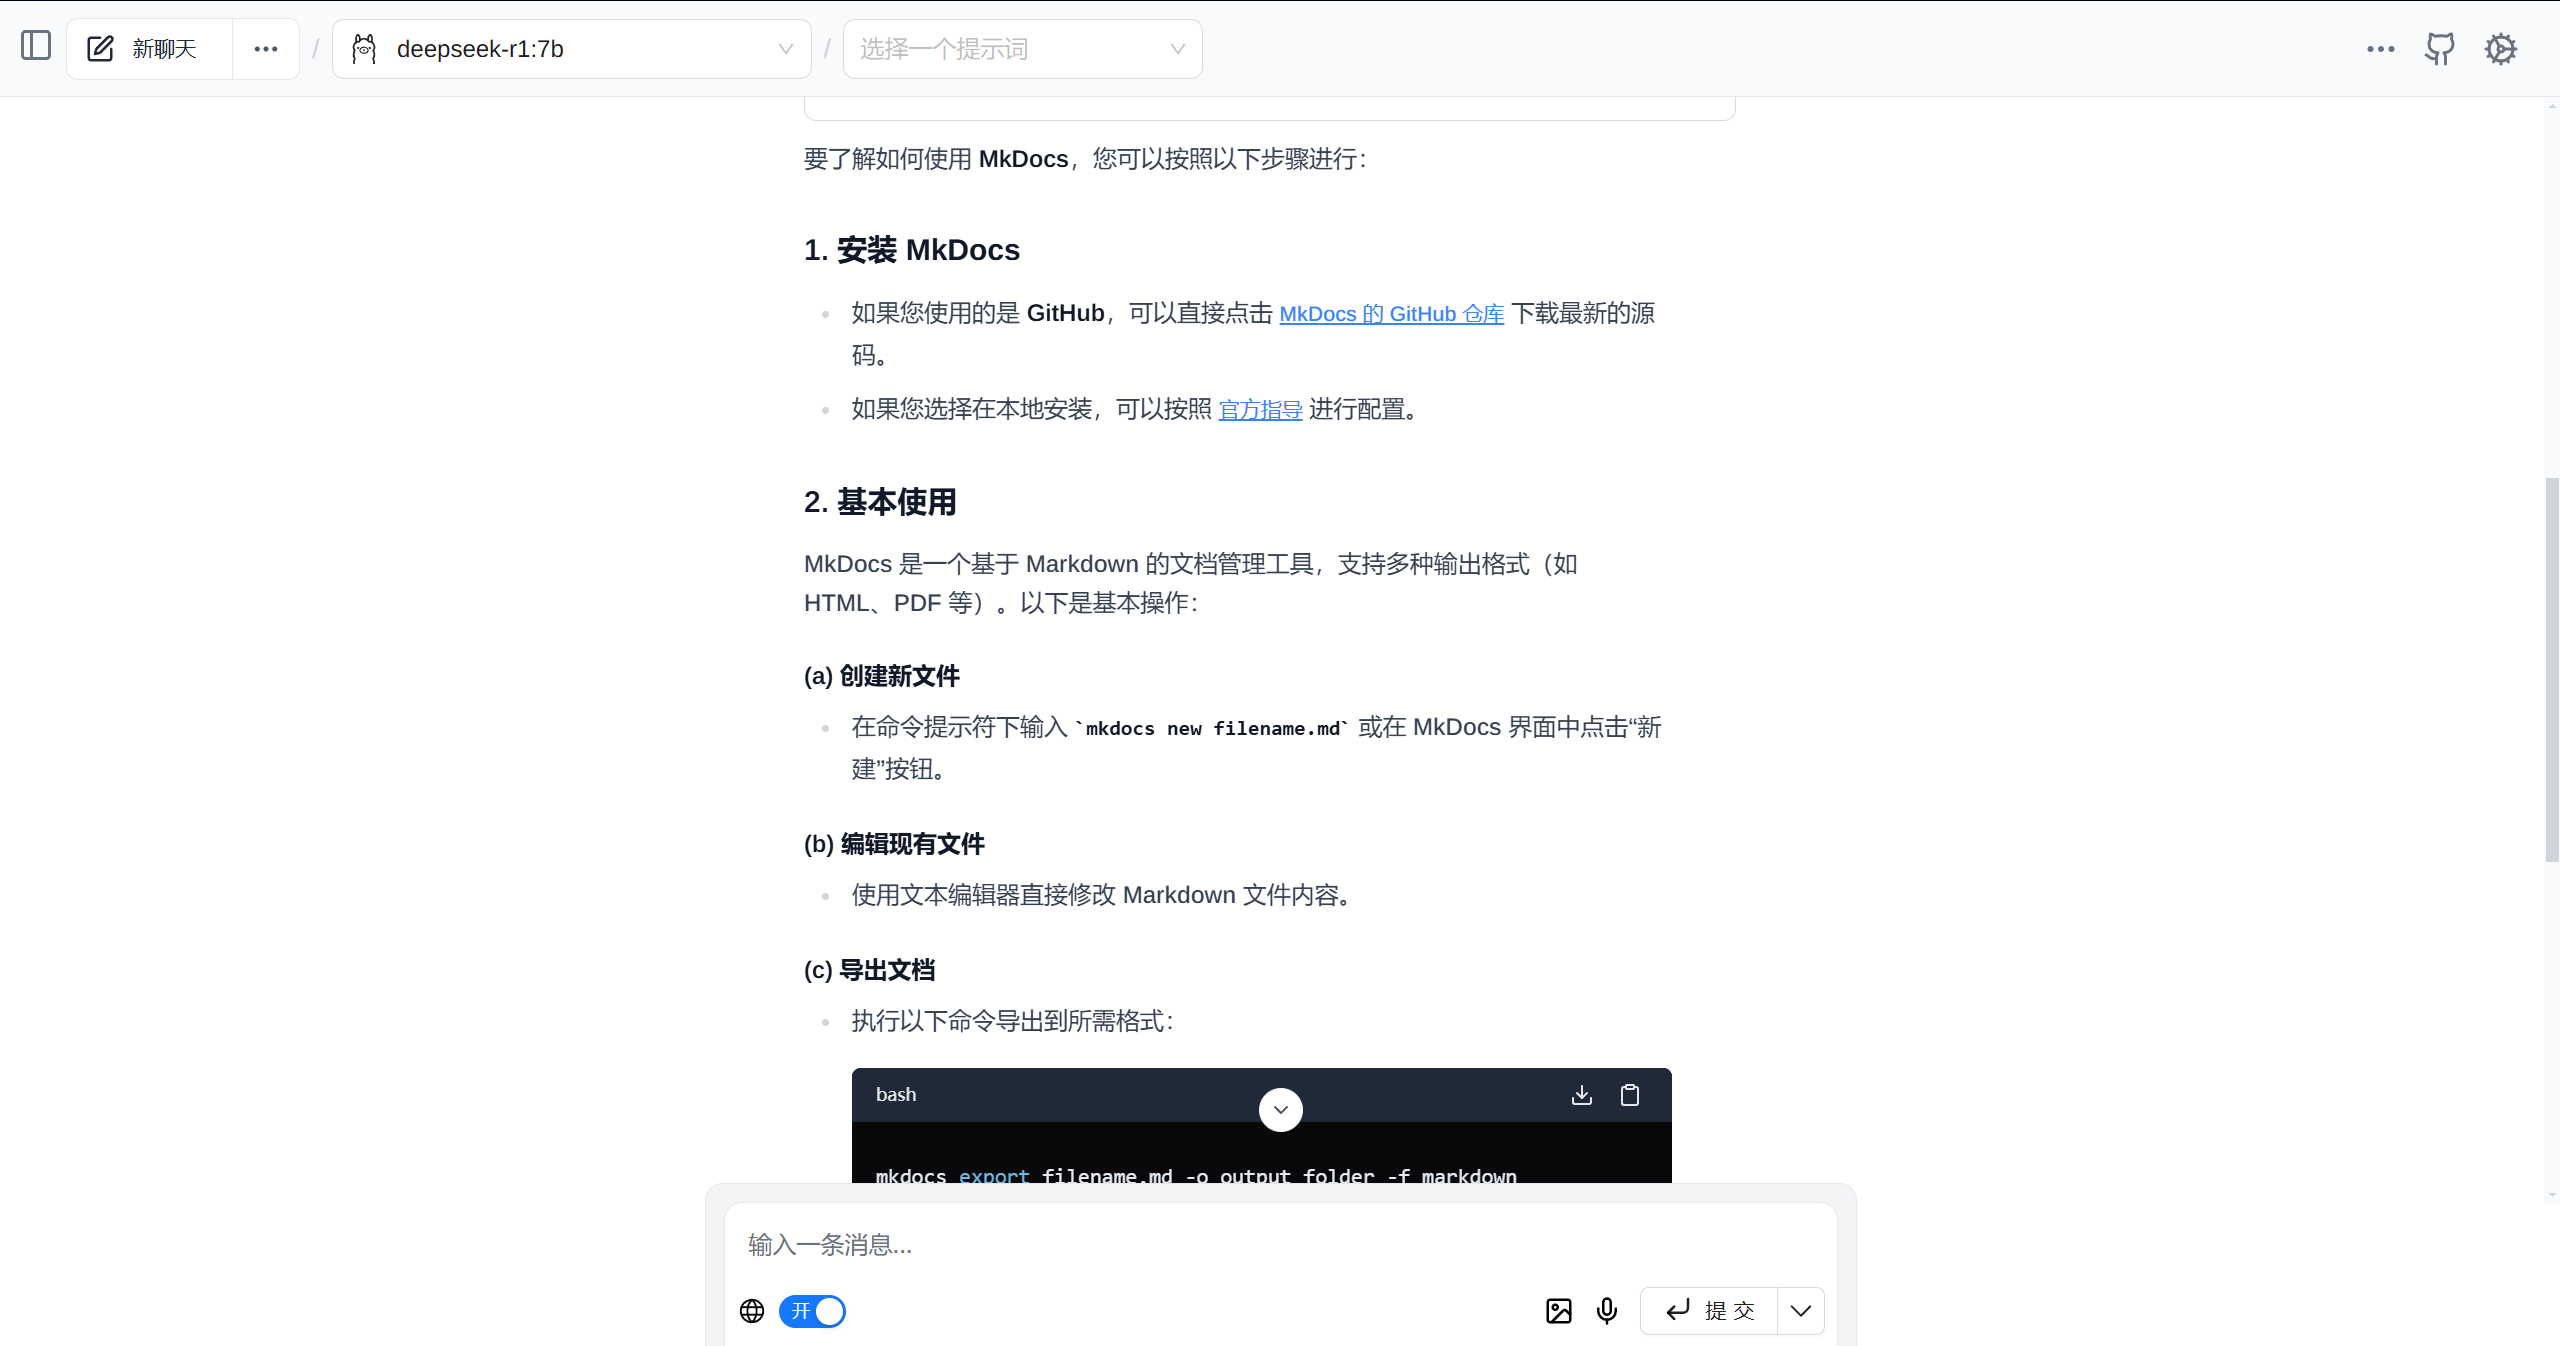Viewport: 2560px width, 1346px height.
Task: Click the scroll-to-bottom arrow button
Action: 1280,1110
